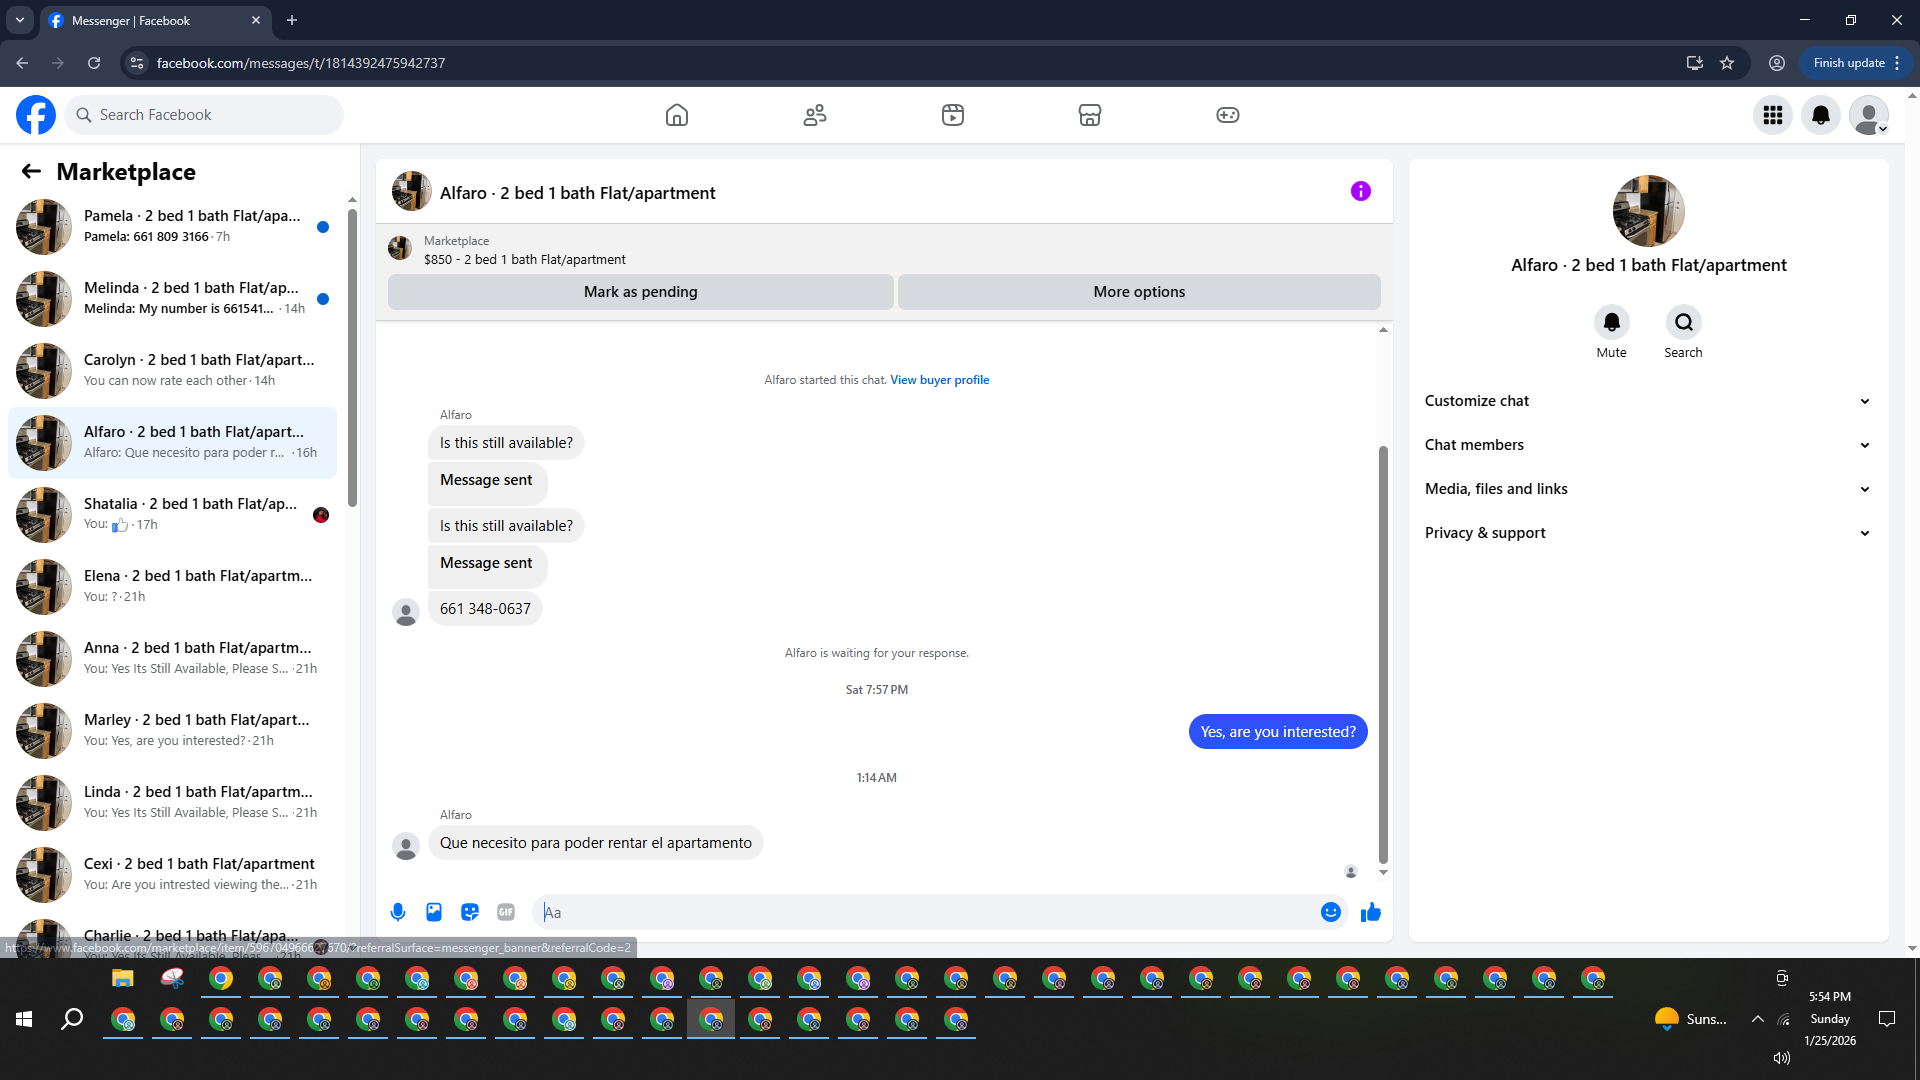This screenshot has width=1920, height=1080.
Task: Open the taskbar clock showing 5:54 PM
Action: (x=1830, y=1019)
